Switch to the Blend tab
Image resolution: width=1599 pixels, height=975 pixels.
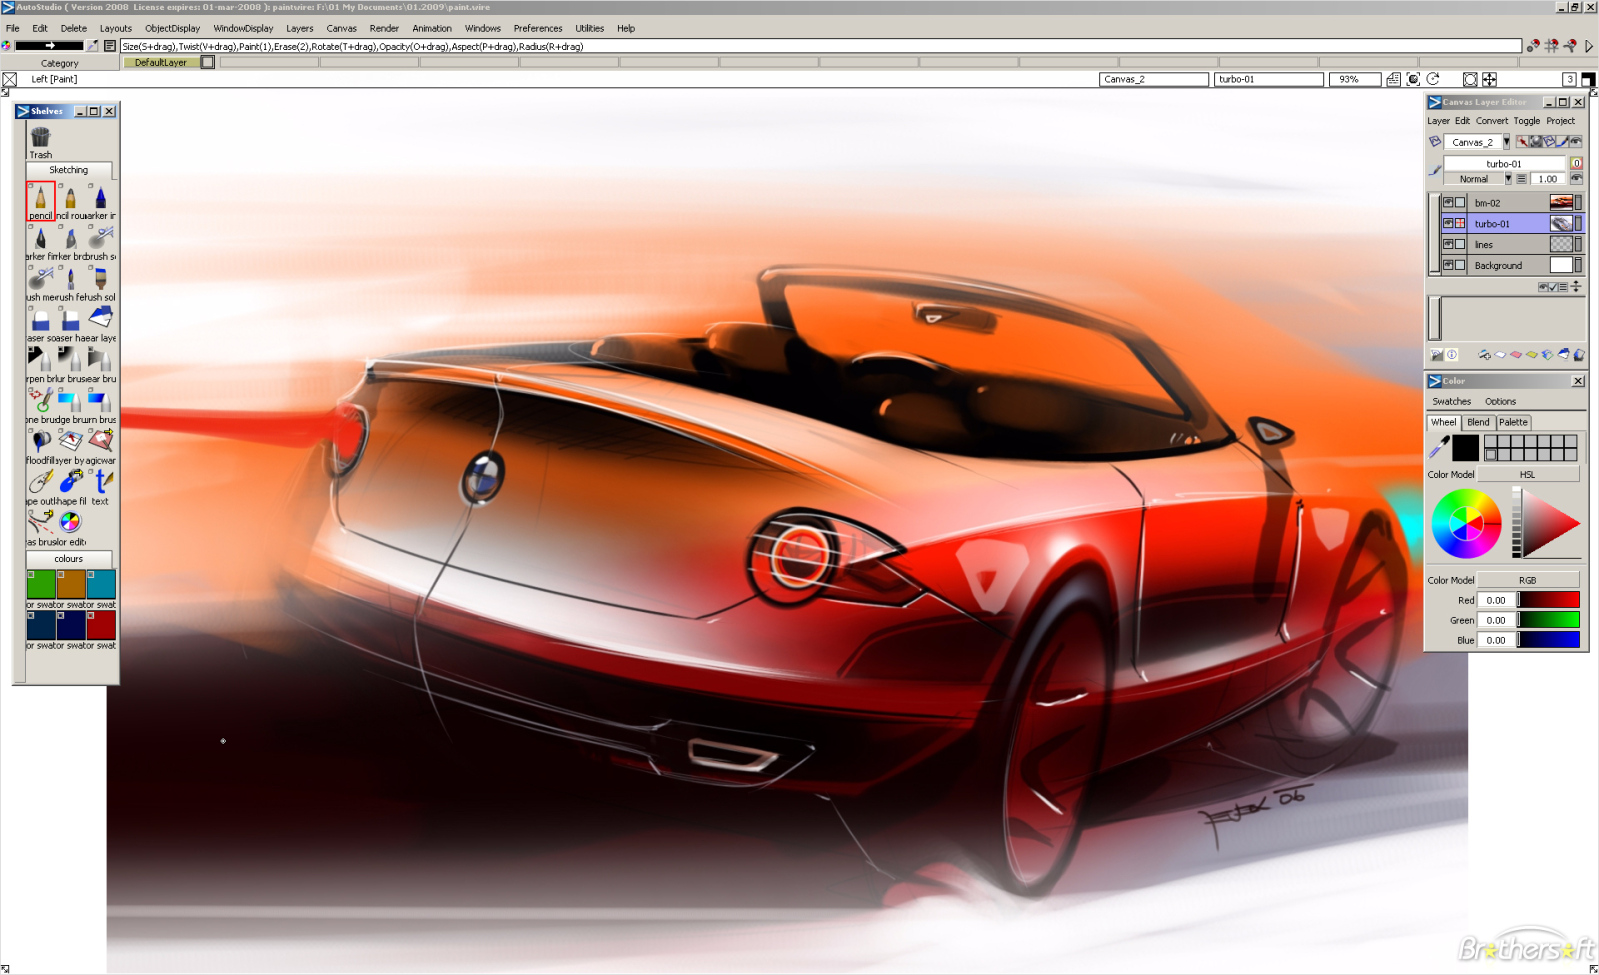pos(1478,422)
